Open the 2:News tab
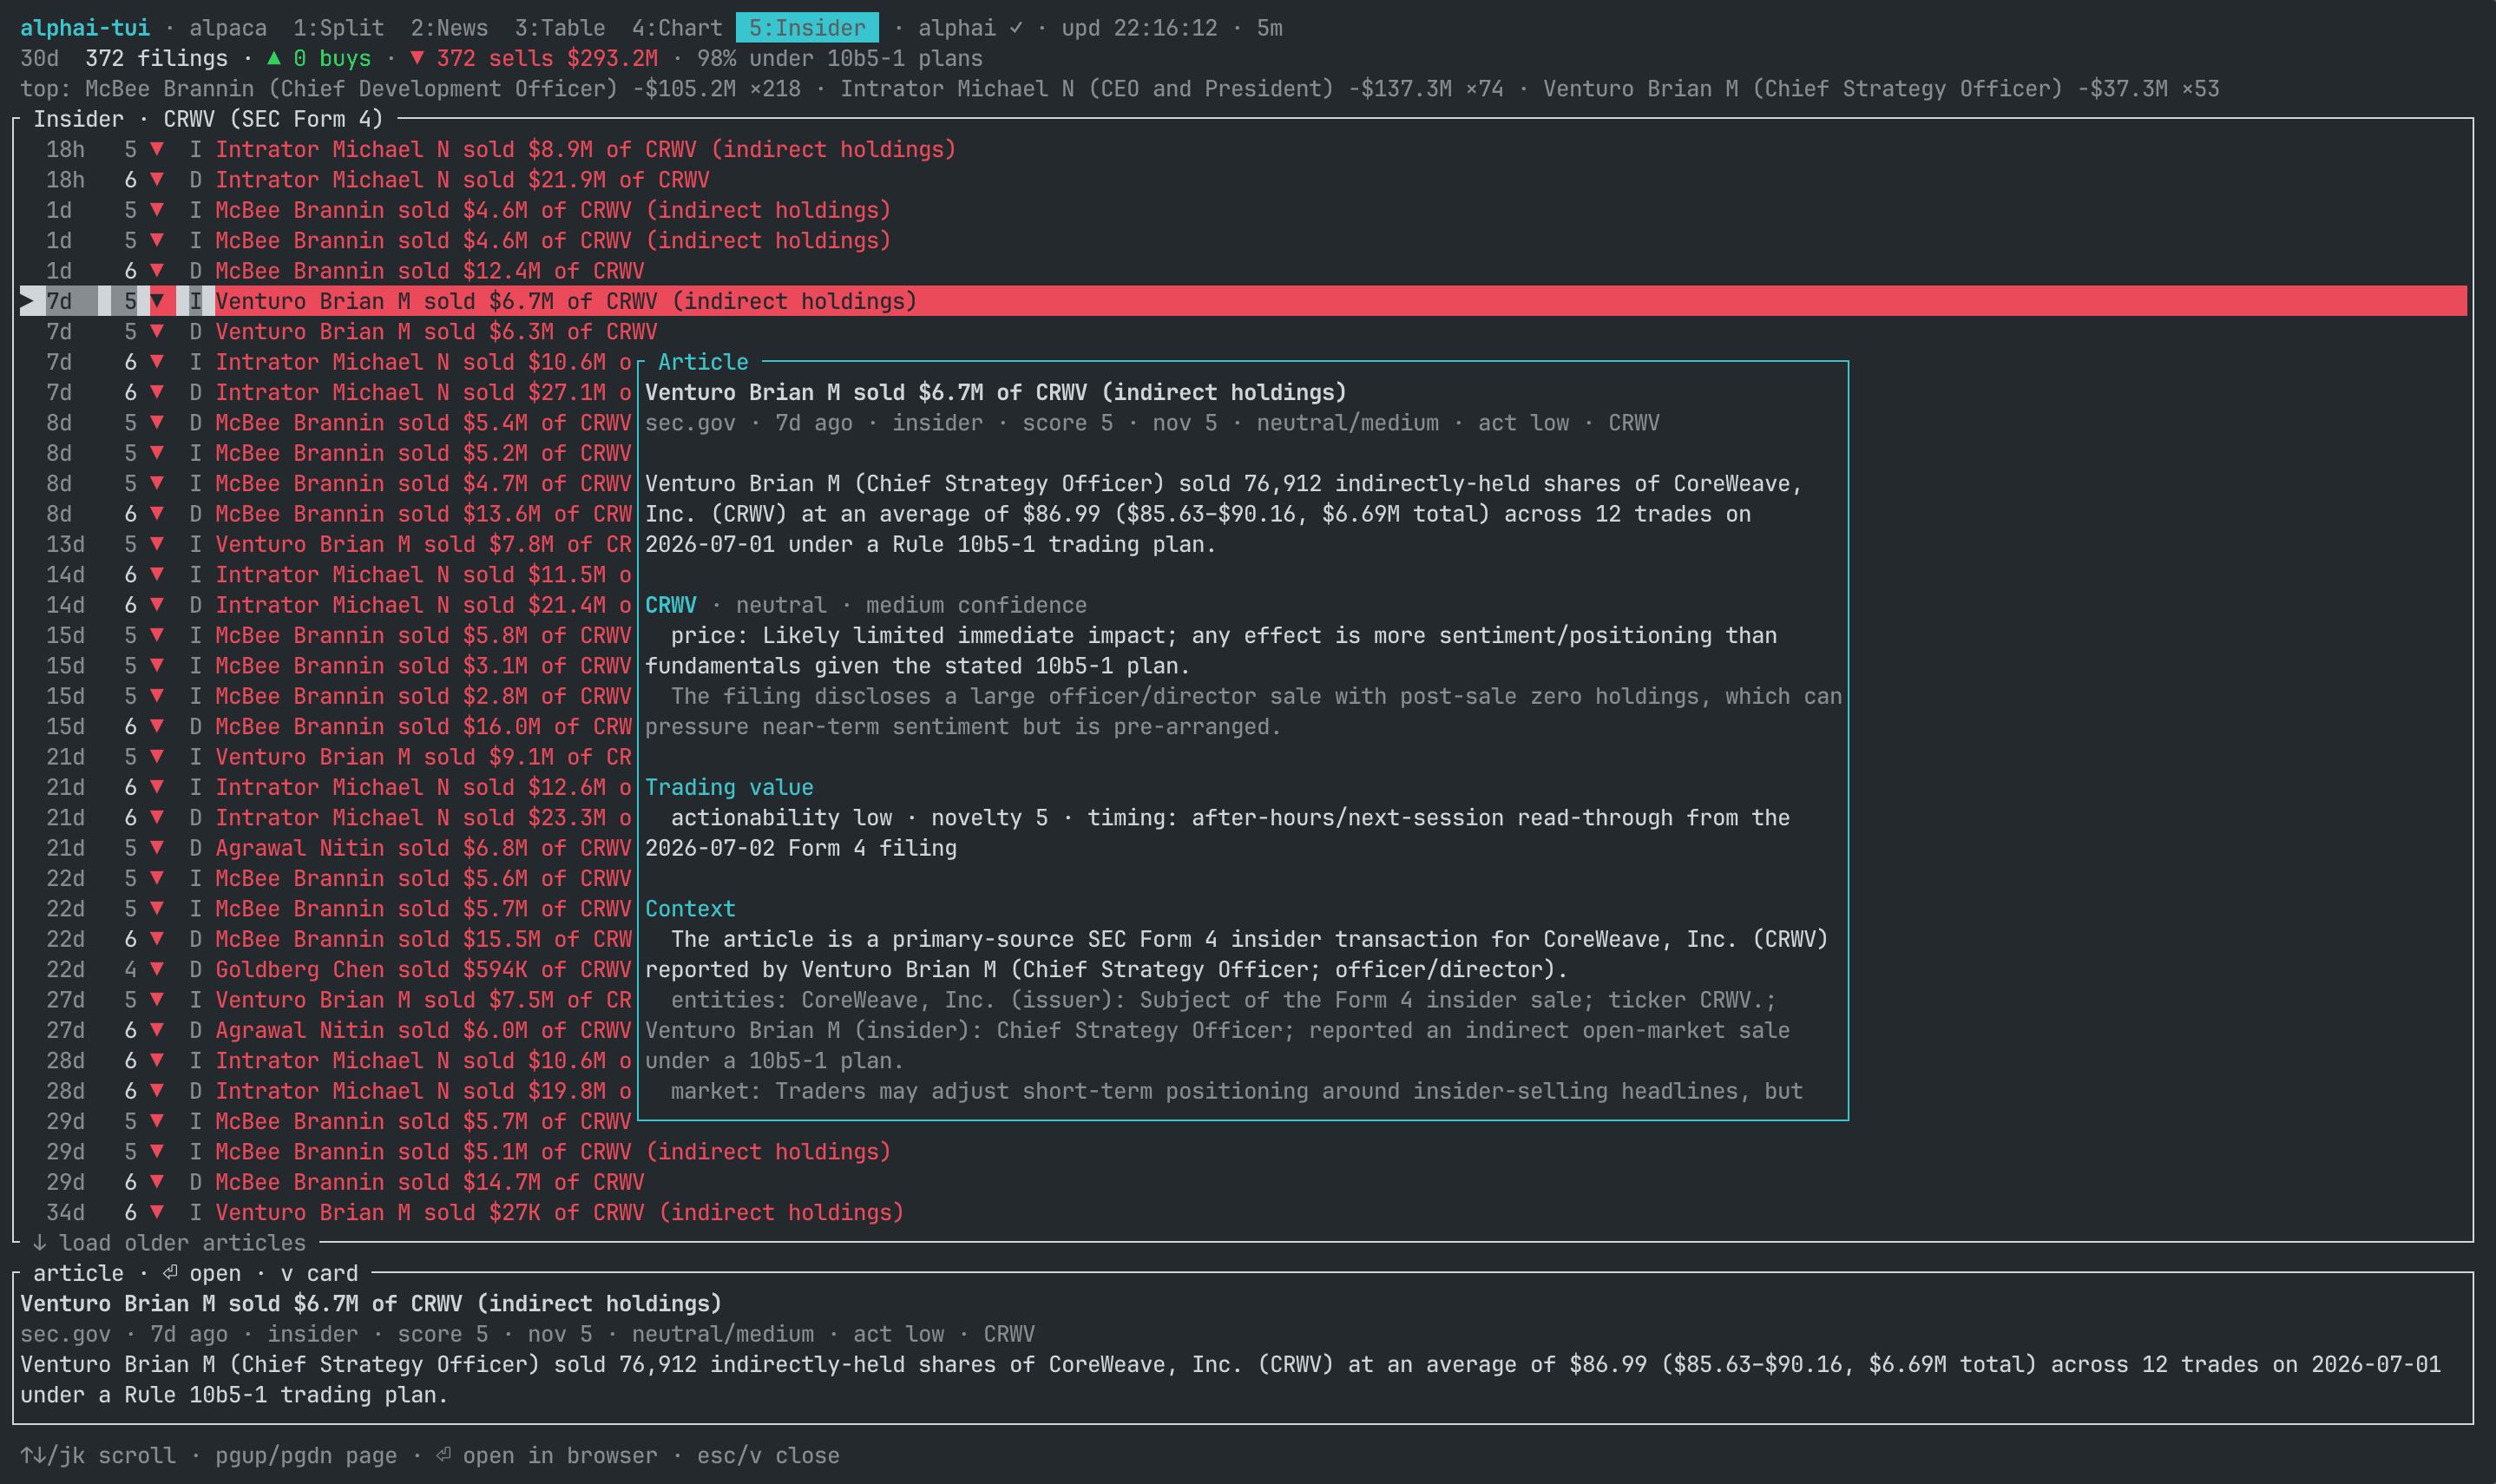The width and height of the screenshot is (2496, 1484). tap(449, 28)
